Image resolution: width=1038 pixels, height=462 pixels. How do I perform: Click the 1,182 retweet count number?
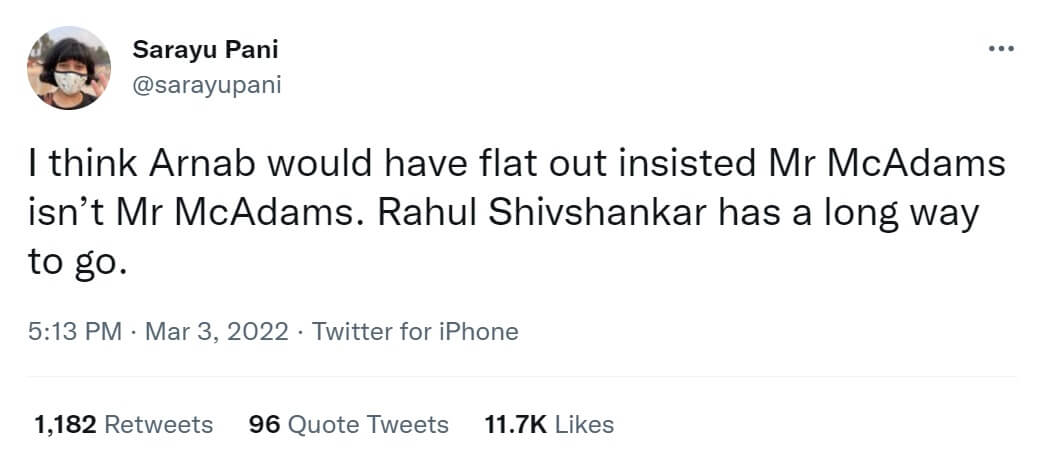pos(66,425)
